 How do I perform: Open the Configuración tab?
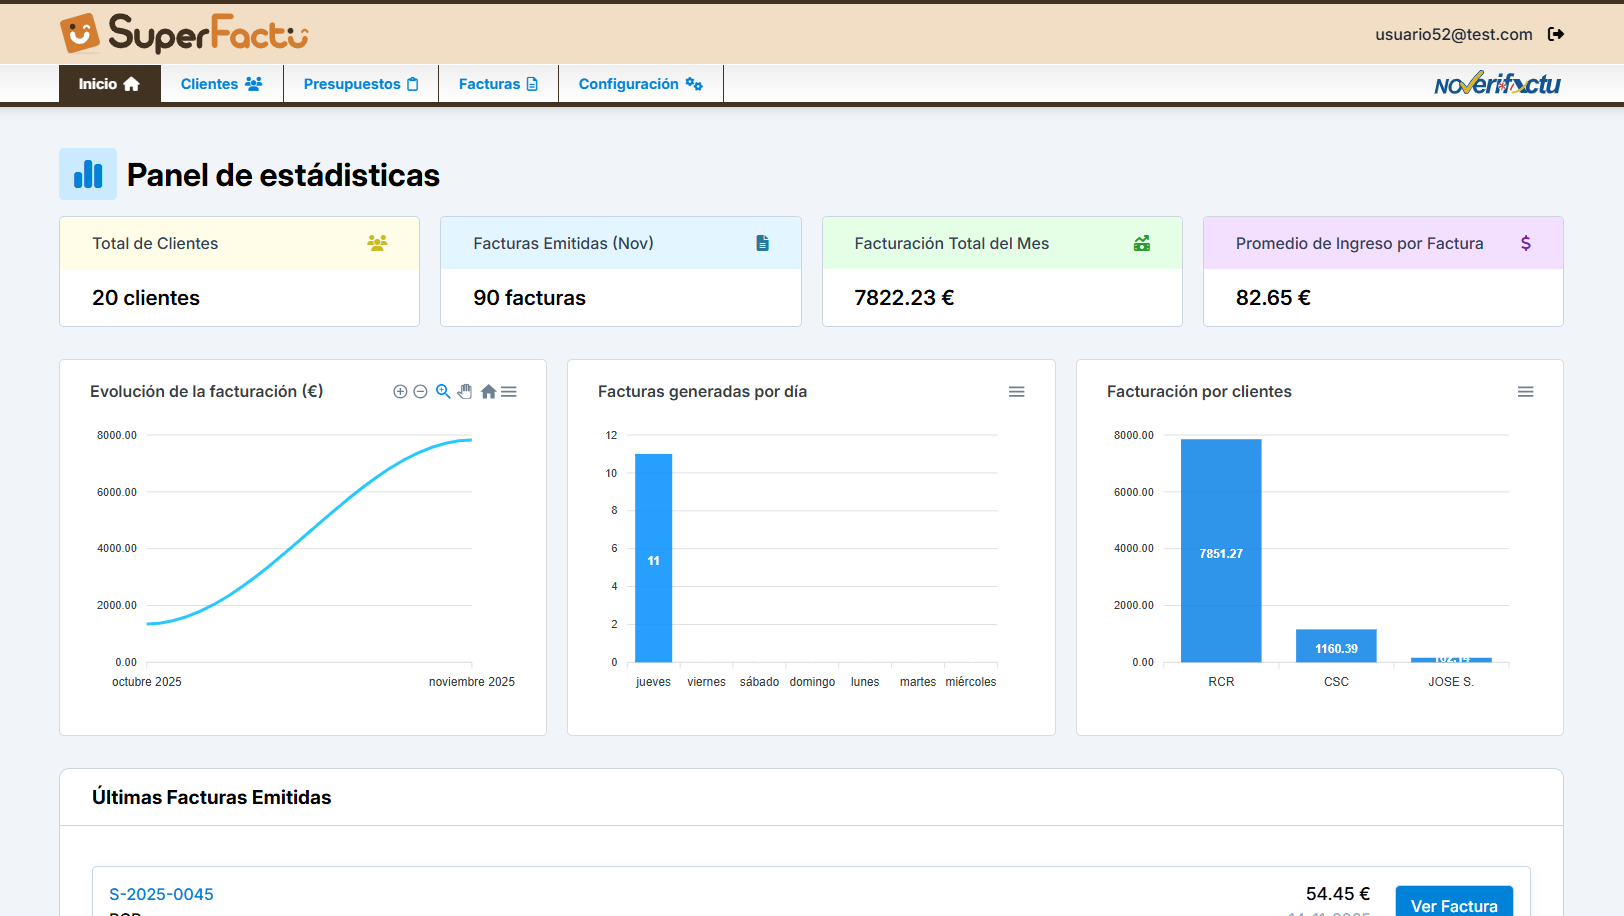pyautogui.click(x=640, y=84)
